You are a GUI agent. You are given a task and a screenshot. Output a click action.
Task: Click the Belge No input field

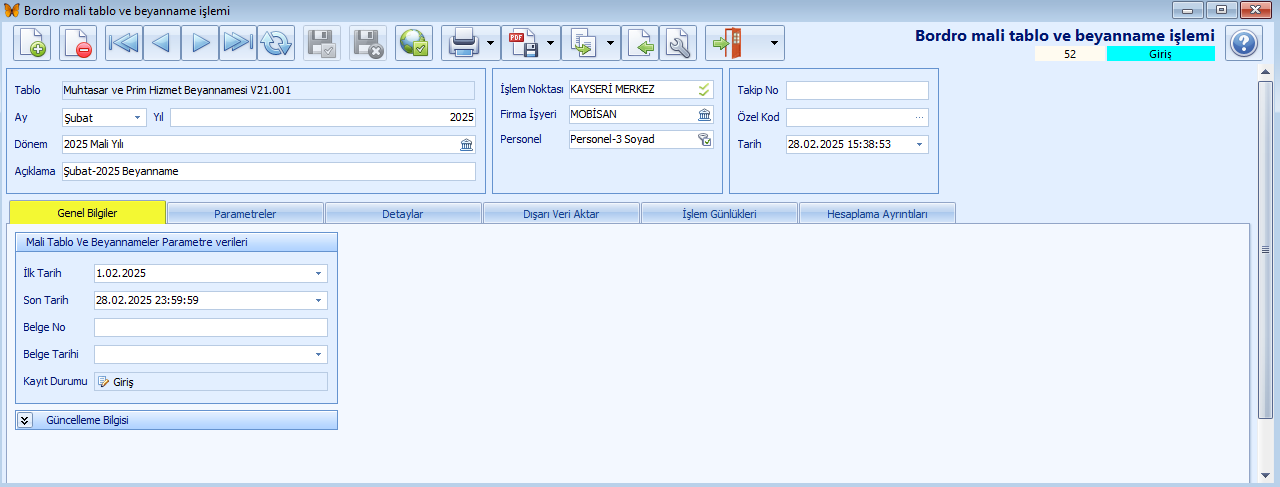click(x=210, y=327)
